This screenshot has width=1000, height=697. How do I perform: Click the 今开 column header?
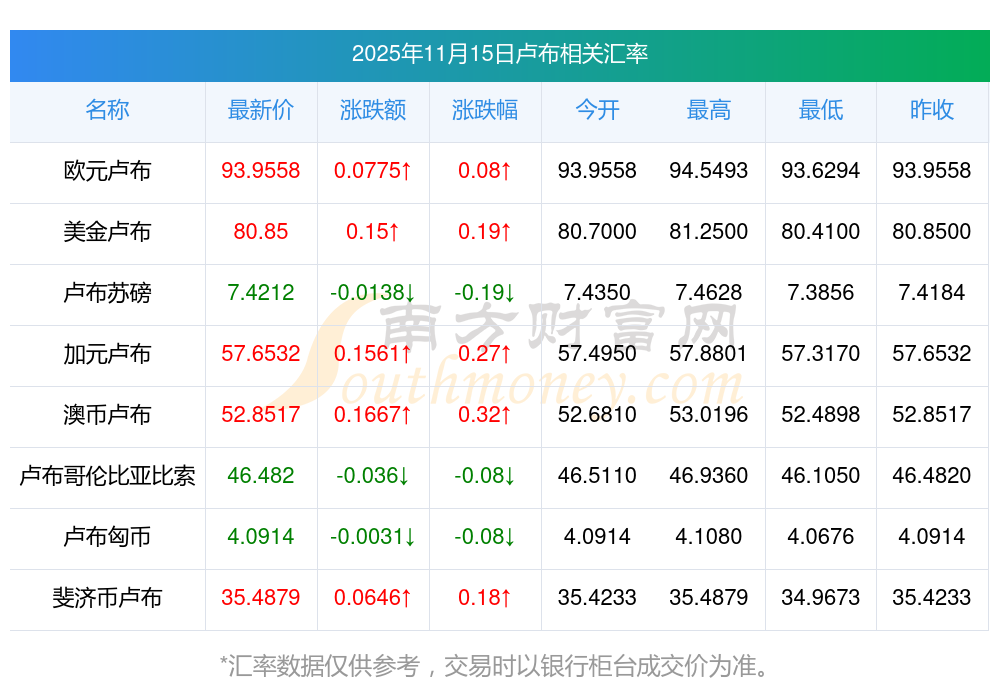click(597, 110)
